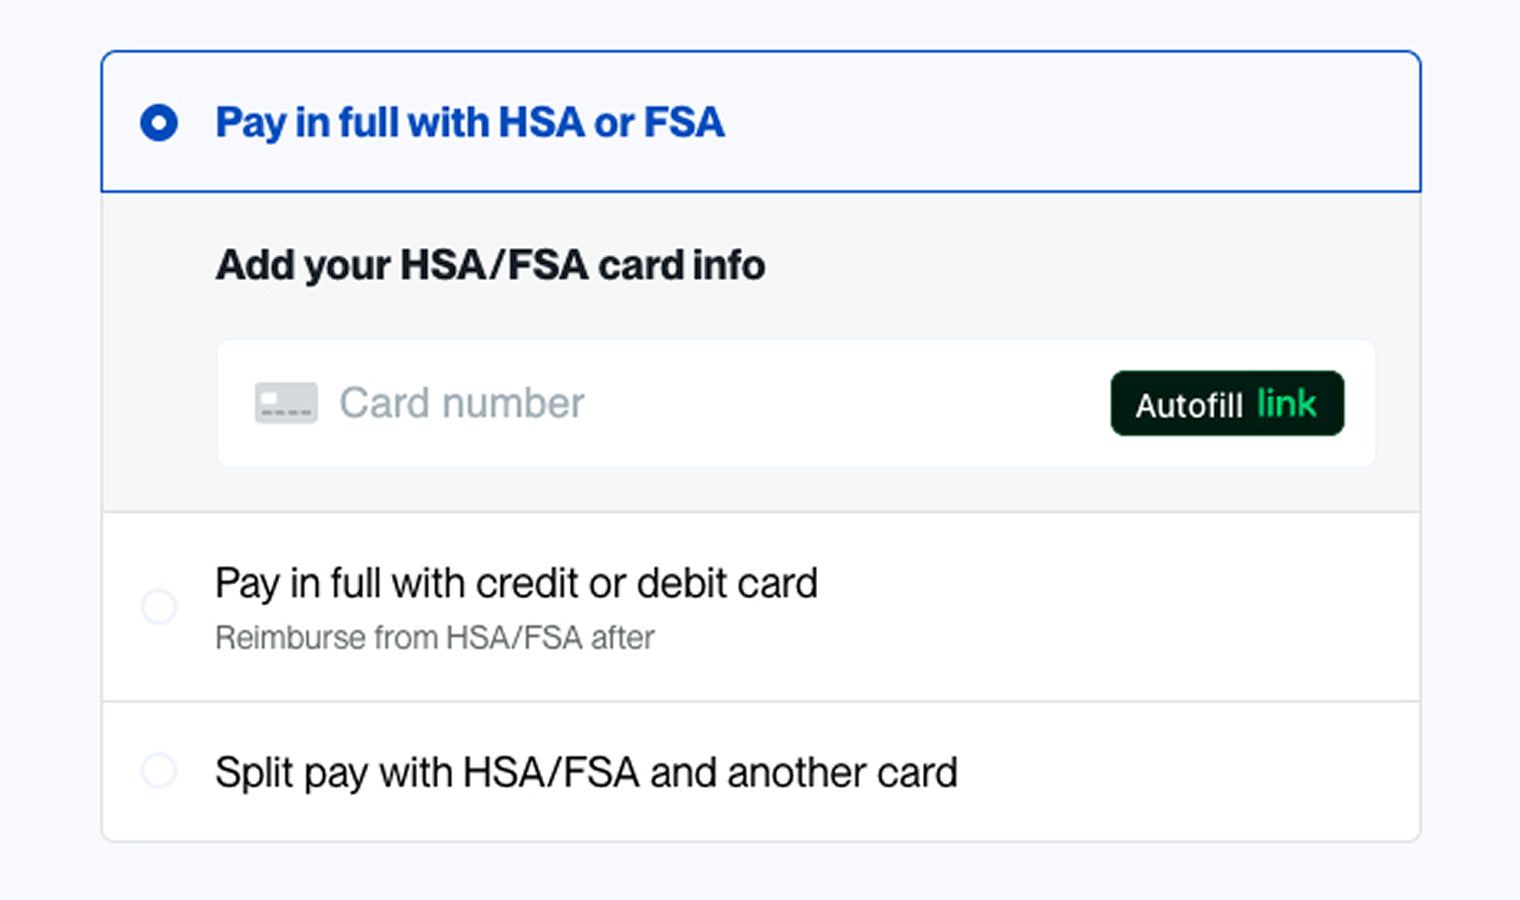1520x900 pixels.
Task: Enable the Split pay radio button
Action: click(x=159, y=771)
